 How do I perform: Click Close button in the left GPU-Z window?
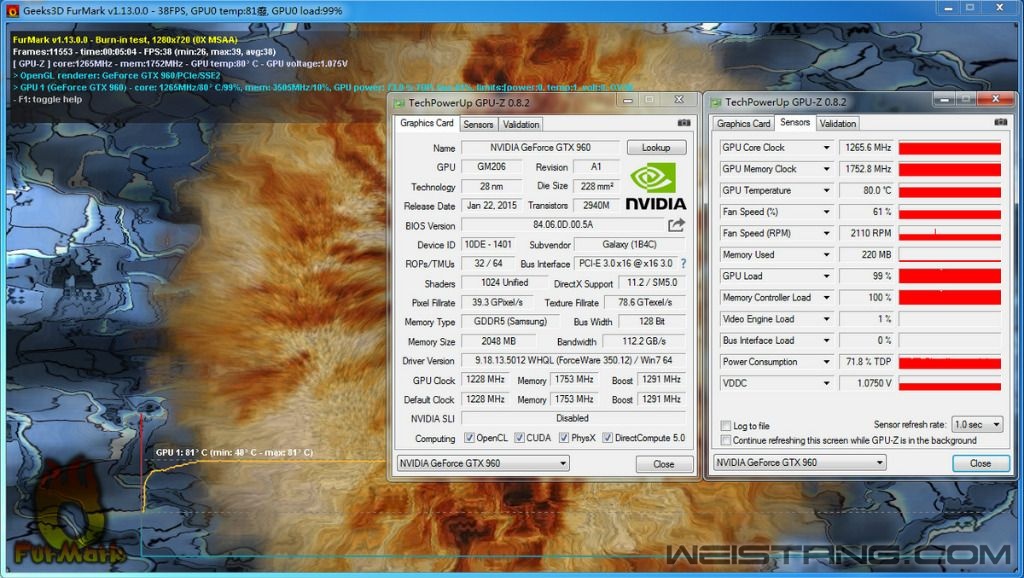pos(664,464)
